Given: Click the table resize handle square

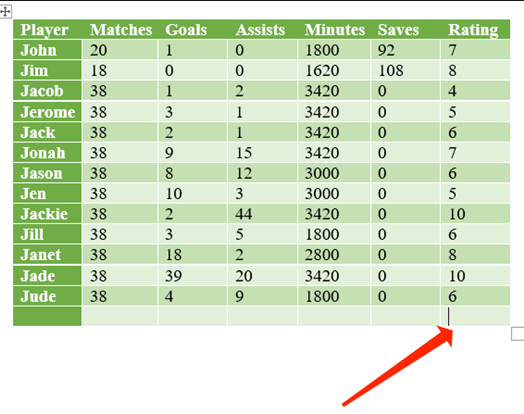Looking at the screenshot, I should [x=518, y=334].
